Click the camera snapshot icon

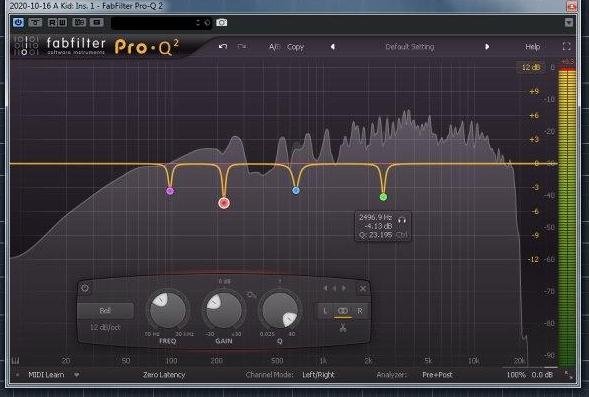point(222,23)
